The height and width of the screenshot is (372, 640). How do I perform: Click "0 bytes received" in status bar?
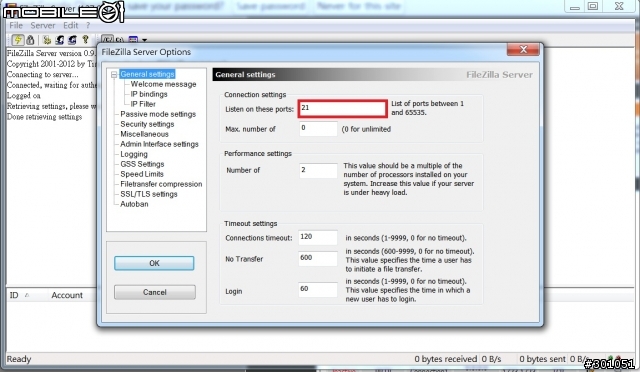point(445,359)
